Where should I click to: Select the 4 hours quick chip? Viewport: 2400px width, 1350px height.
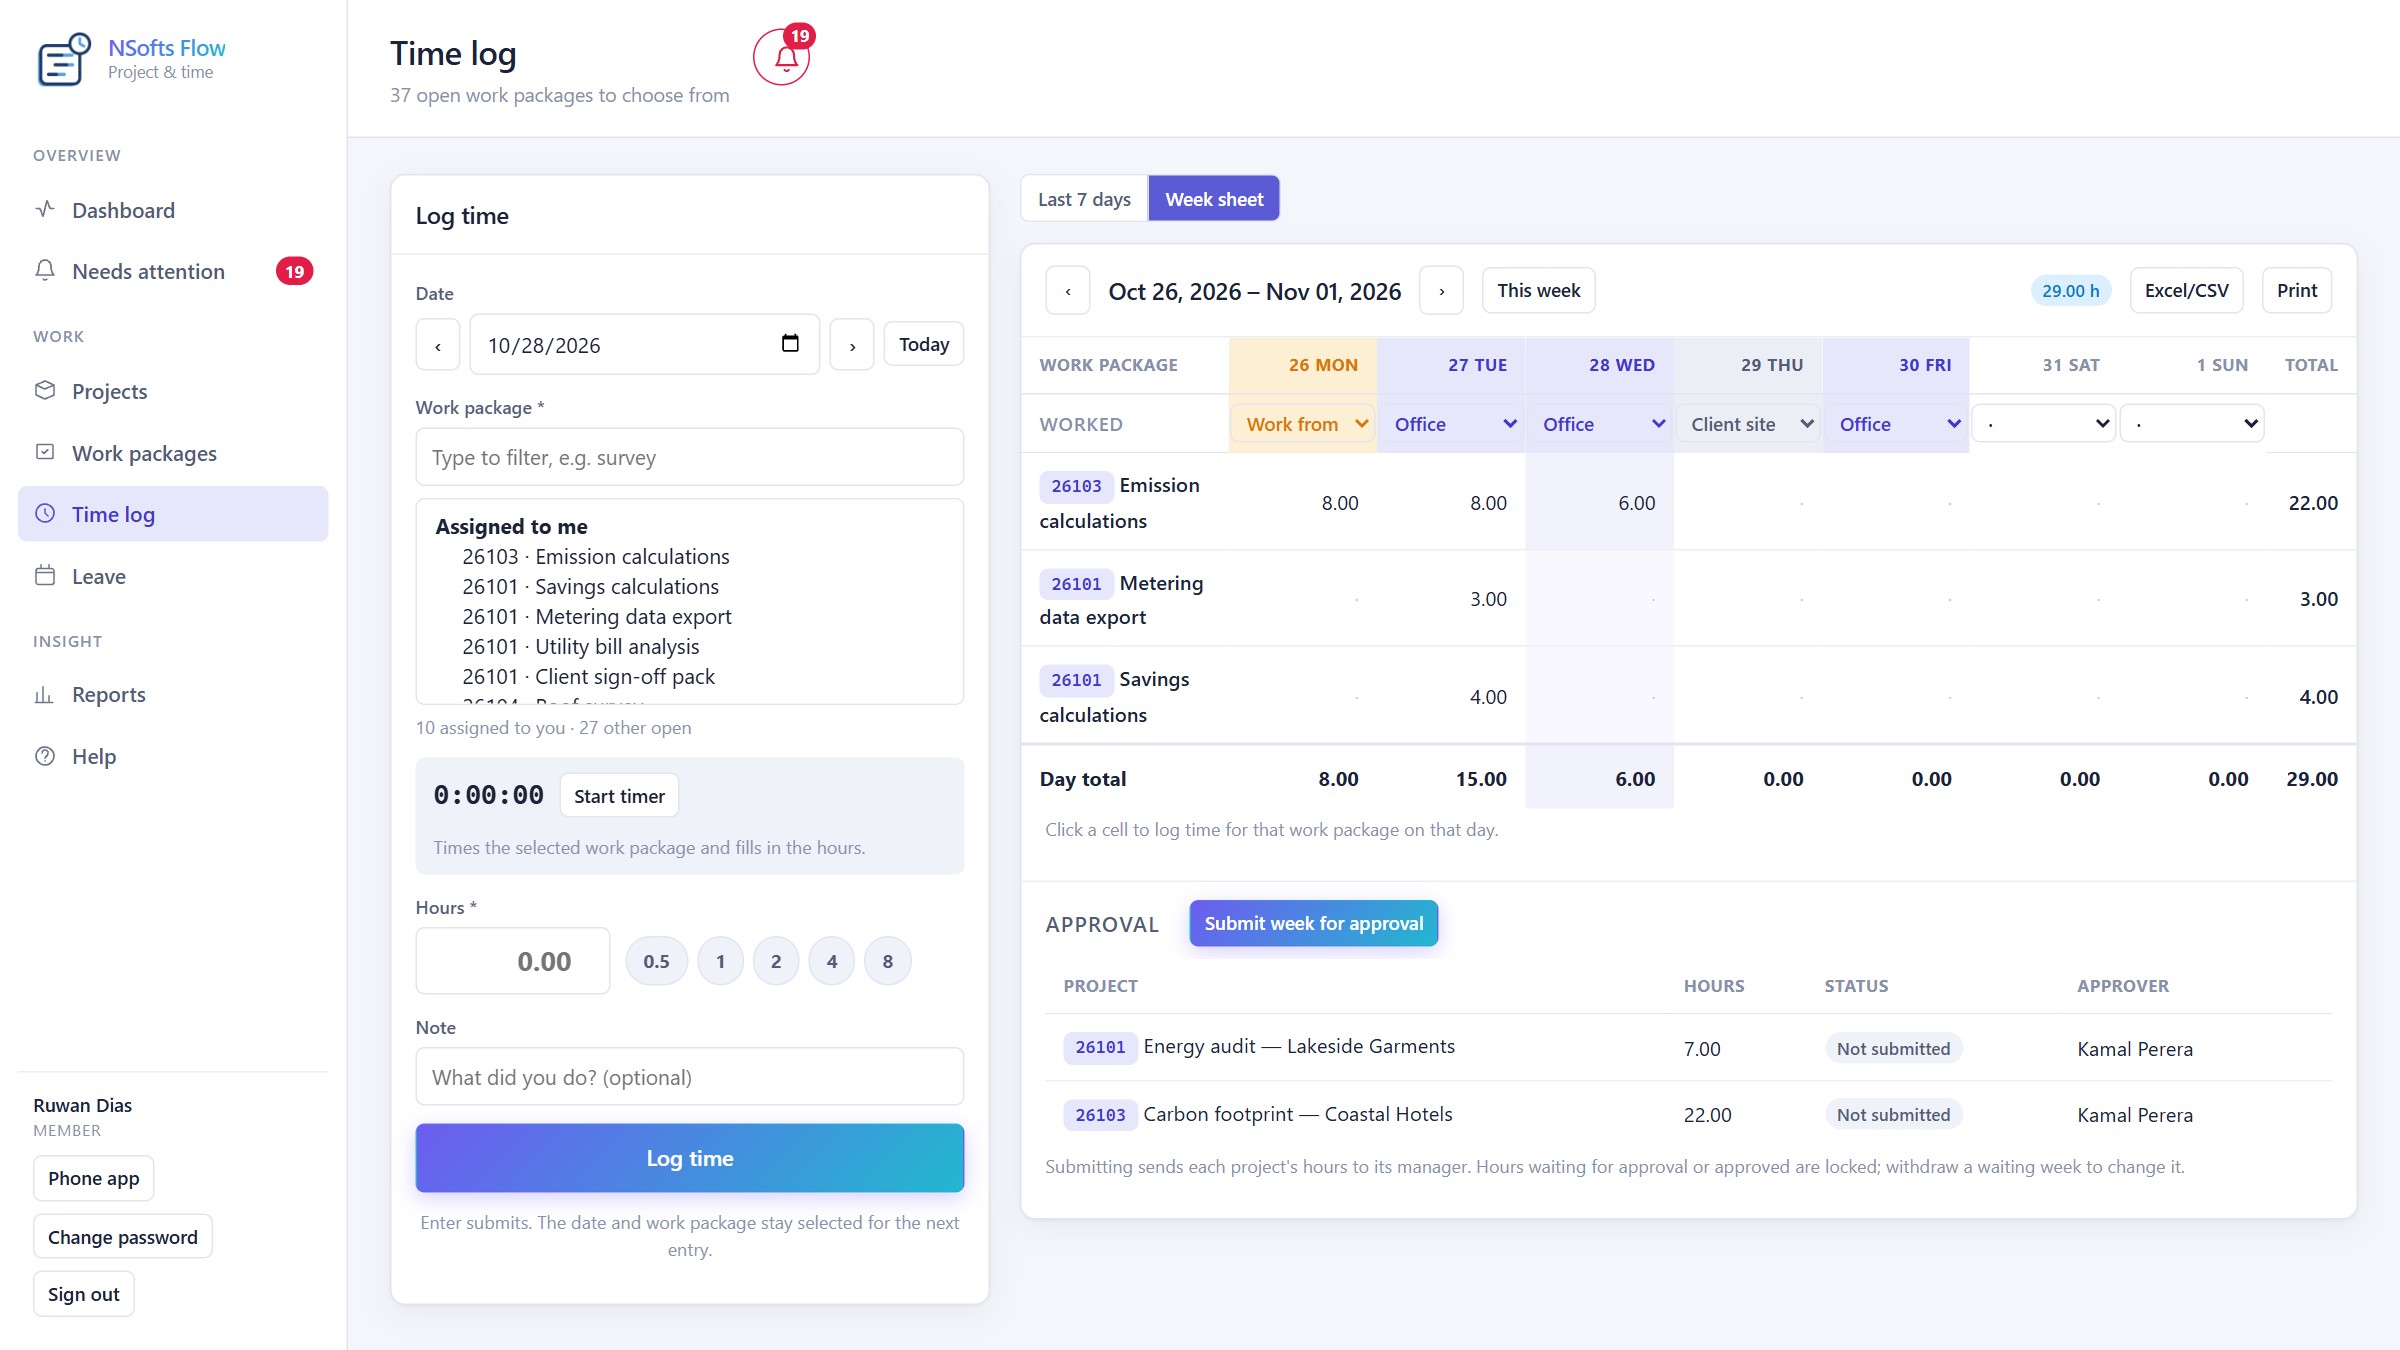(832, 962)
